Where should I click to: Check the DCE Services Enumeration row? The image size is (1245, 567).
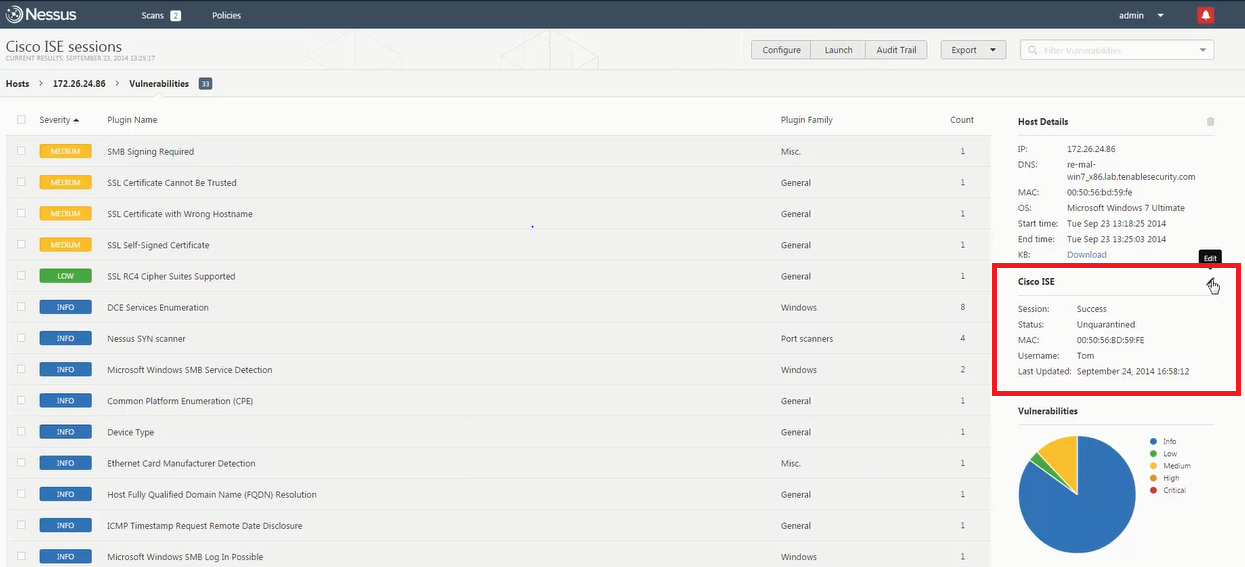[x=21, y=306]
